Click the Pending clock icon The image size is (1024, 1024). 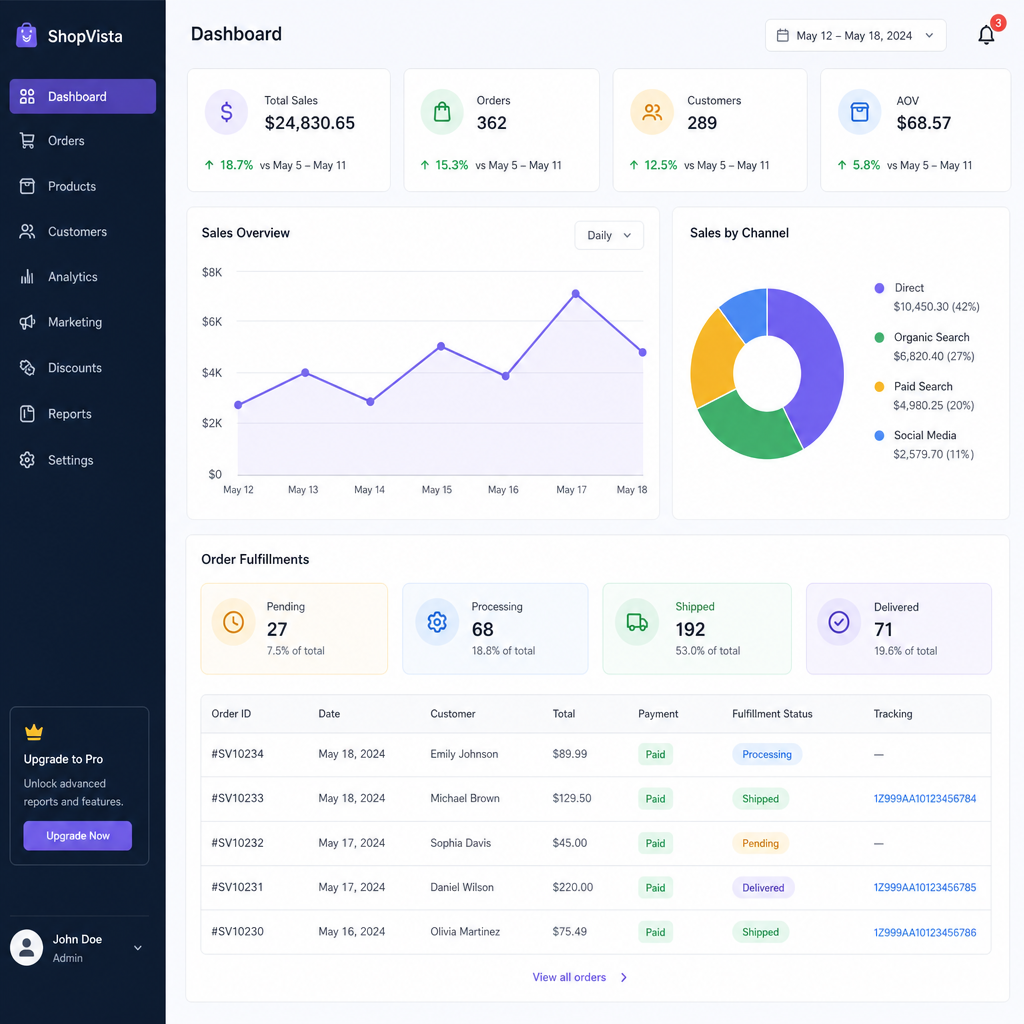[x=233, y=622]
